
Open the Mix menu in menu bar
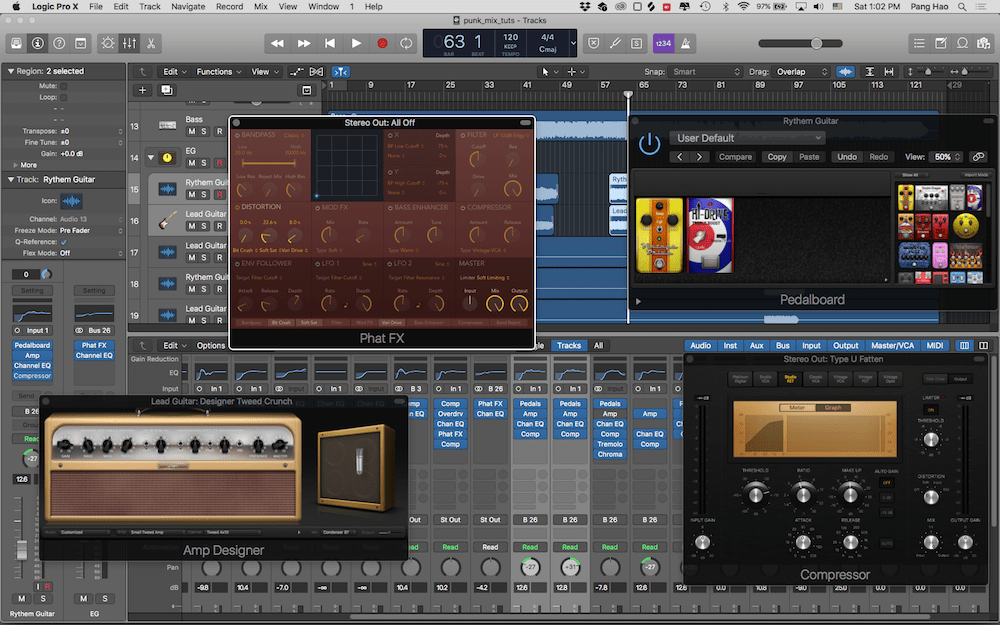(261, 6)
